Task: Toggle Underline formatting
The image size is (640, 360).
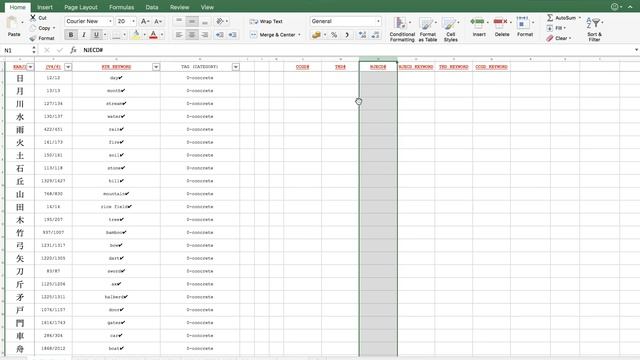Action: coord(96,35)
